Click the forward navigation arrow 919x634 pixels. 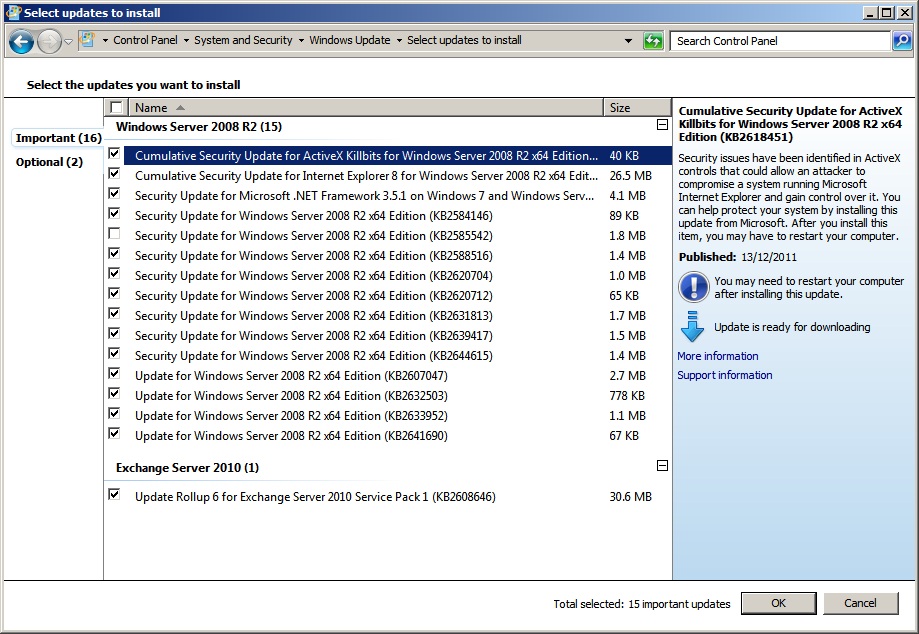pyautogui.click(x=47, y=41)
